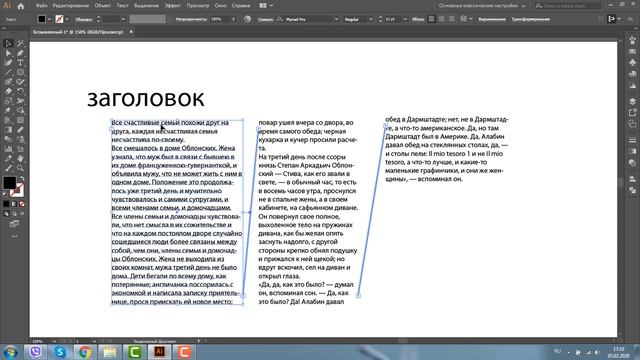The image size is (640, 360).
Task: Expand zoom level dropdown in status bar
Action: 54,341
